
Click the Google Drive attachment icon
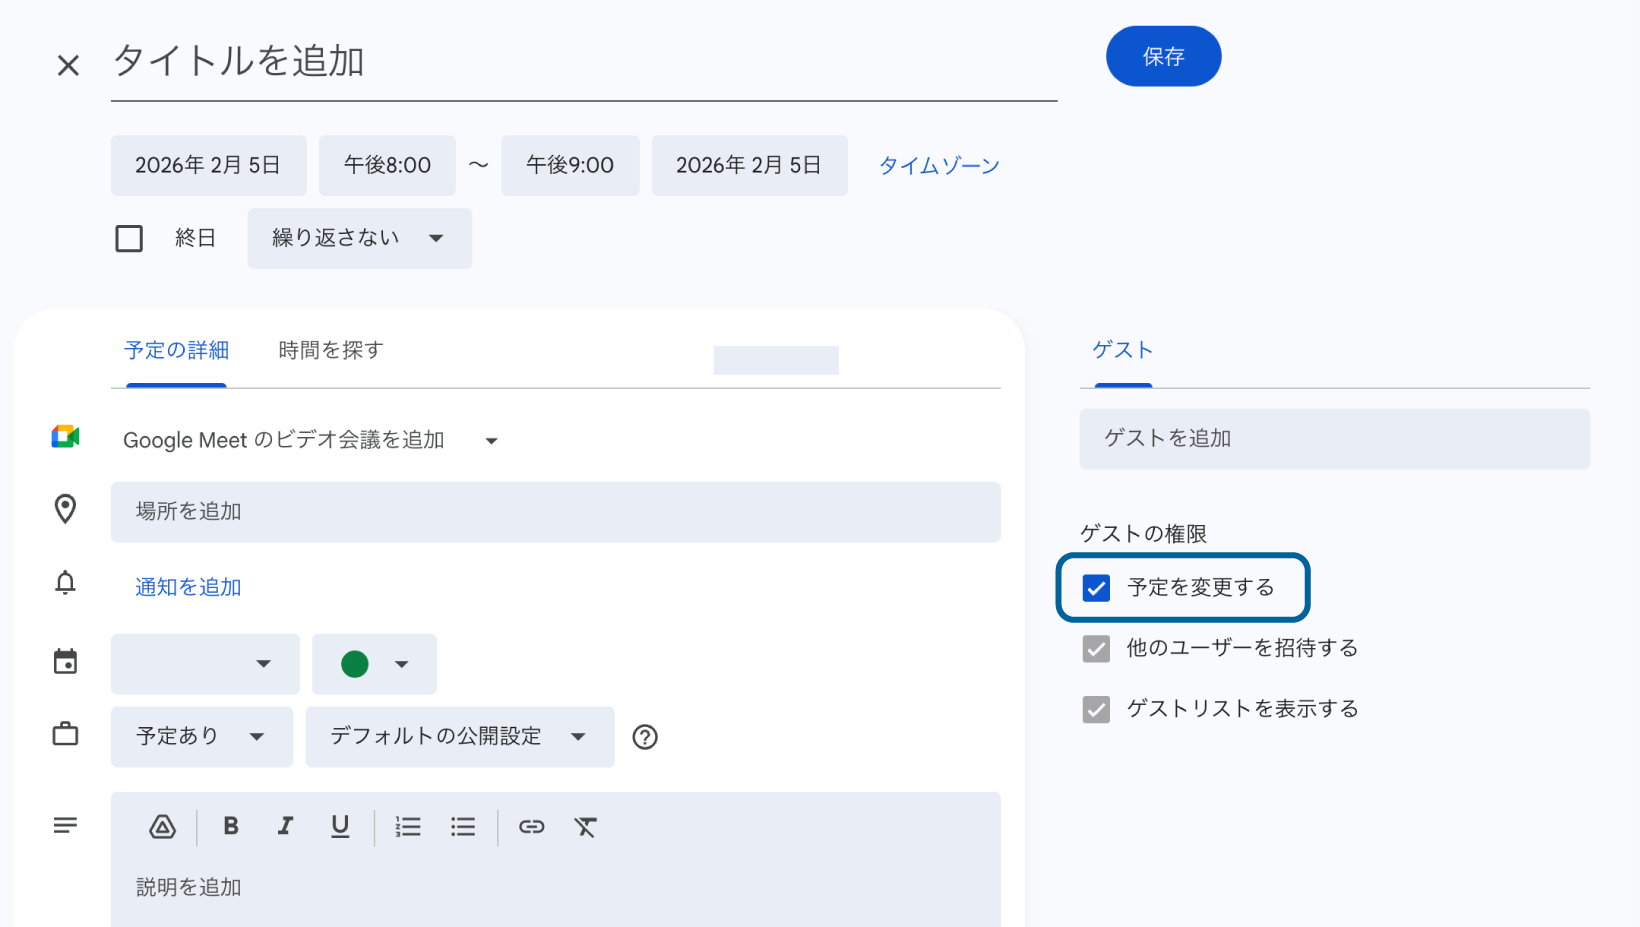[x=162, y=827]
